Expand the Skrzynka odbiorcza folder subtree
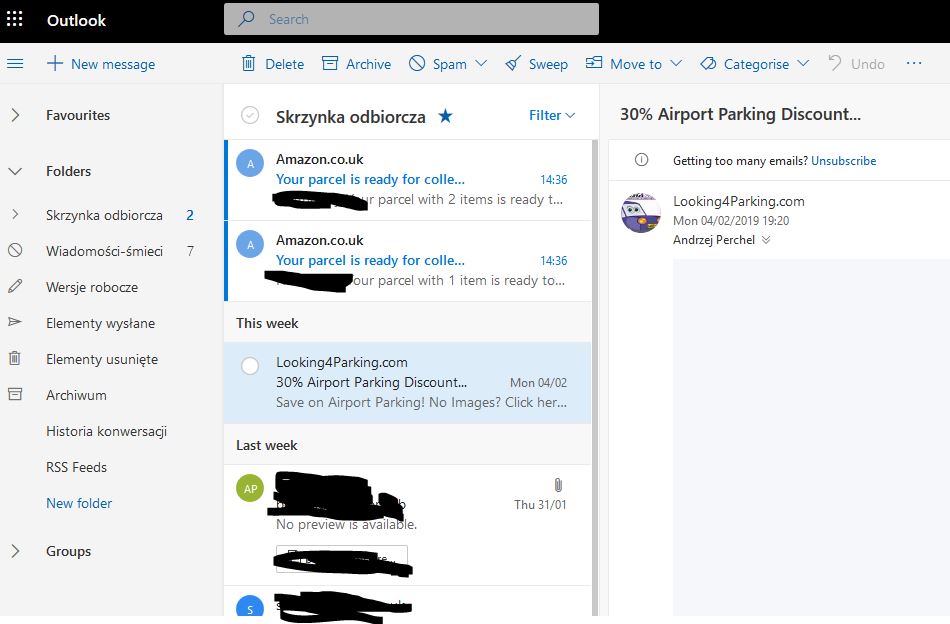The width and height of the screenshot is (950, 624). point(15,214)
